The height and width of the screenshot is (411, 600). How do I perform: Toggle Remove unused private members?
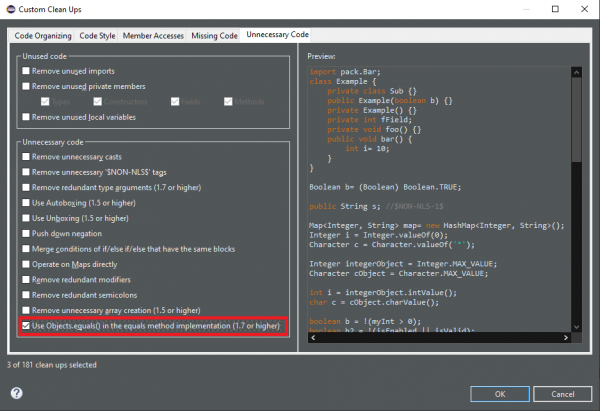point(26,87)
